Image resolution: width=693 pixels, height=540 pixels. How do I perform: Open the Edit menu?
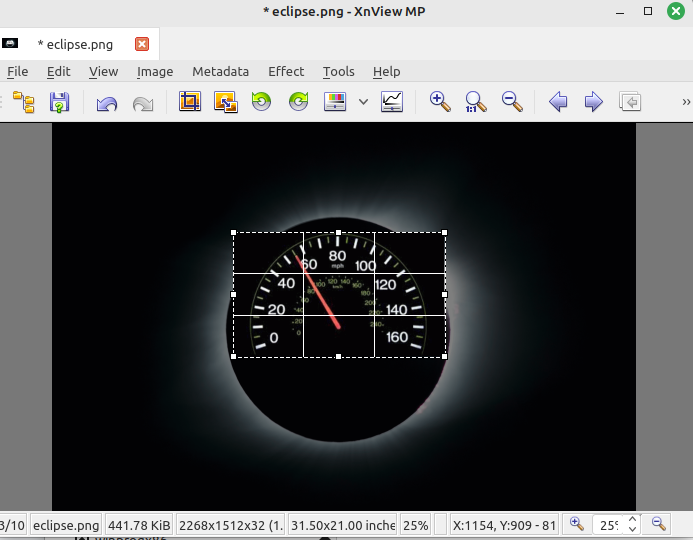click(x=59, y=72)
